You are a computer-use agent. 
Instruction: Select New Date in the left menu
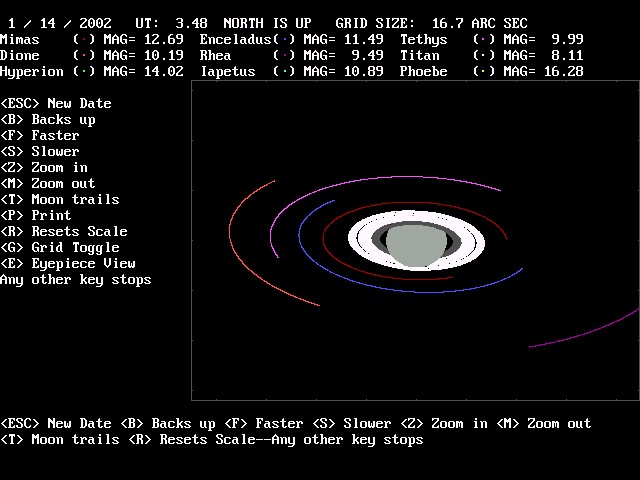(56, 103)
